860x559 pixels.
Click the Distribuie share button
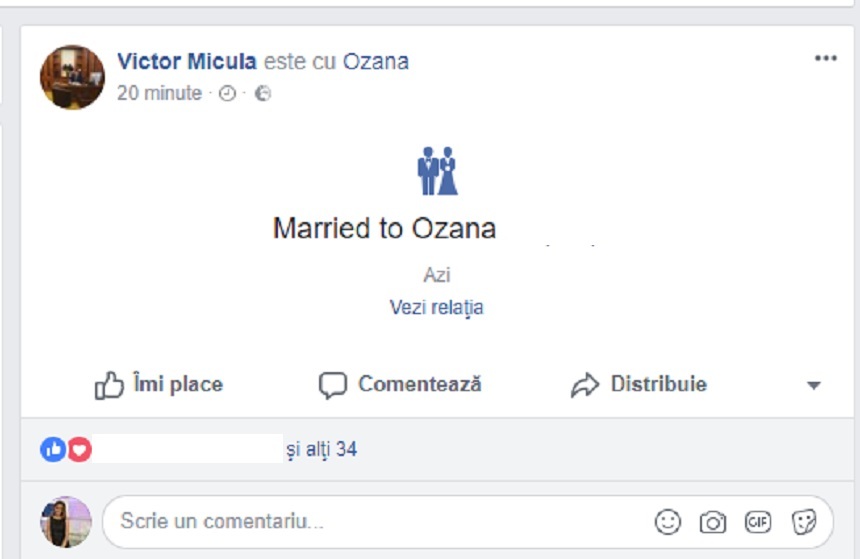[x=639, y=384]
